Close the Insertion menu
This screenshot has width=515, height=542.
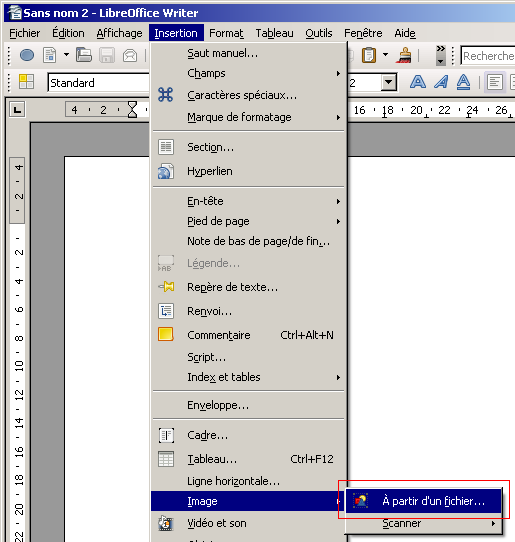[x=176, y=33]
